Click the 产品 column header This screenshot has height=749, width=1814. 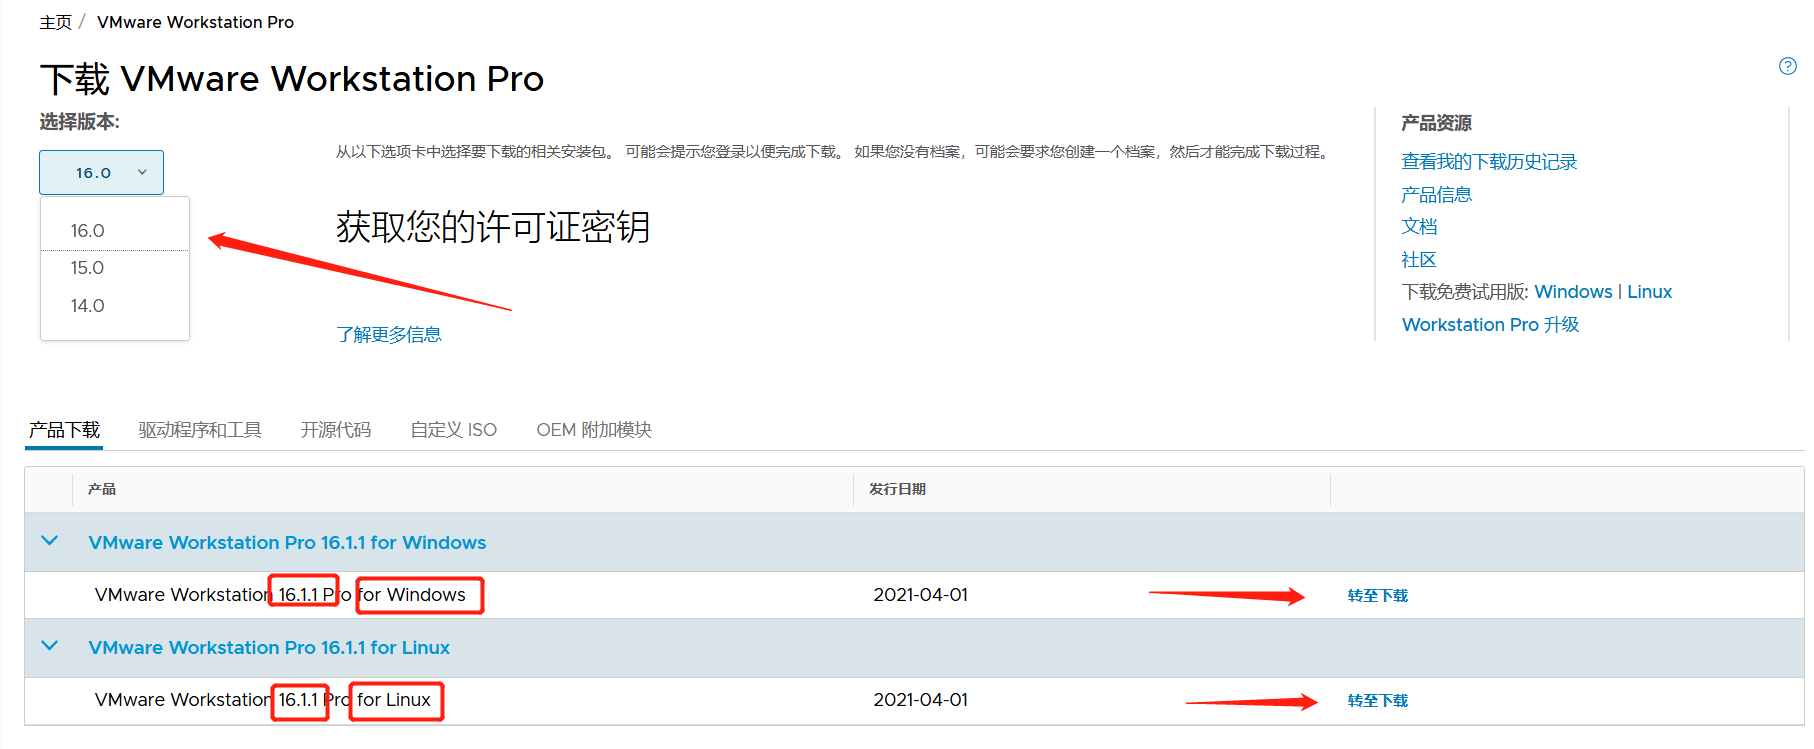(101, 489)
